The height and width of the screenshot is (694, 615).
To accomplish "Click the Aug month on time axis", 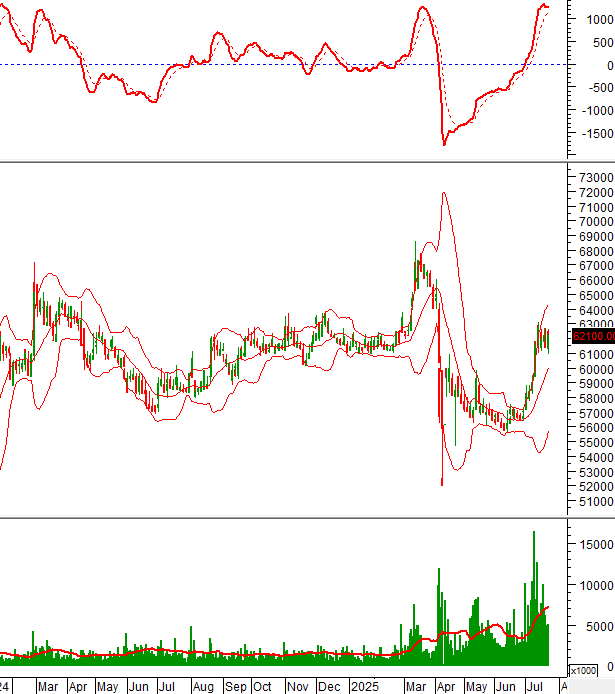I will [203, 687].
